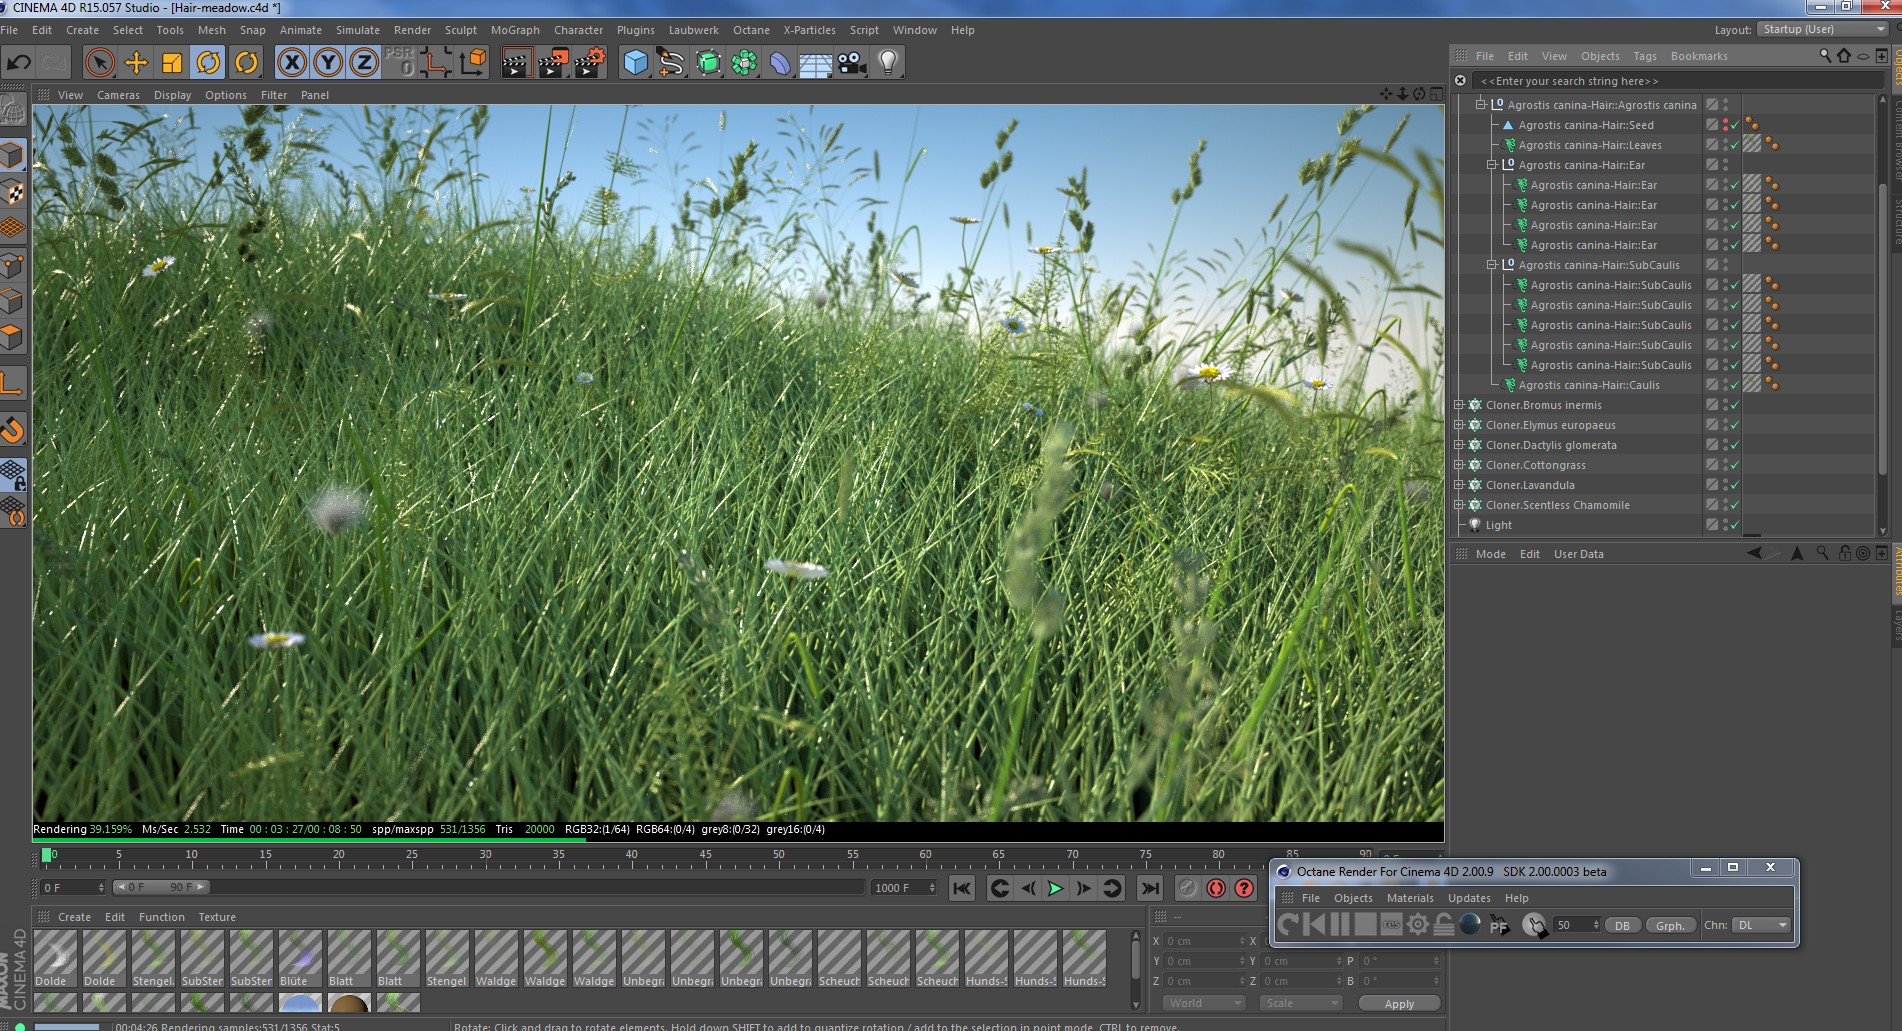1902x1031 pixels.
Task: Open the Chn: DL dropdown in Octane
Action: 1761,926
